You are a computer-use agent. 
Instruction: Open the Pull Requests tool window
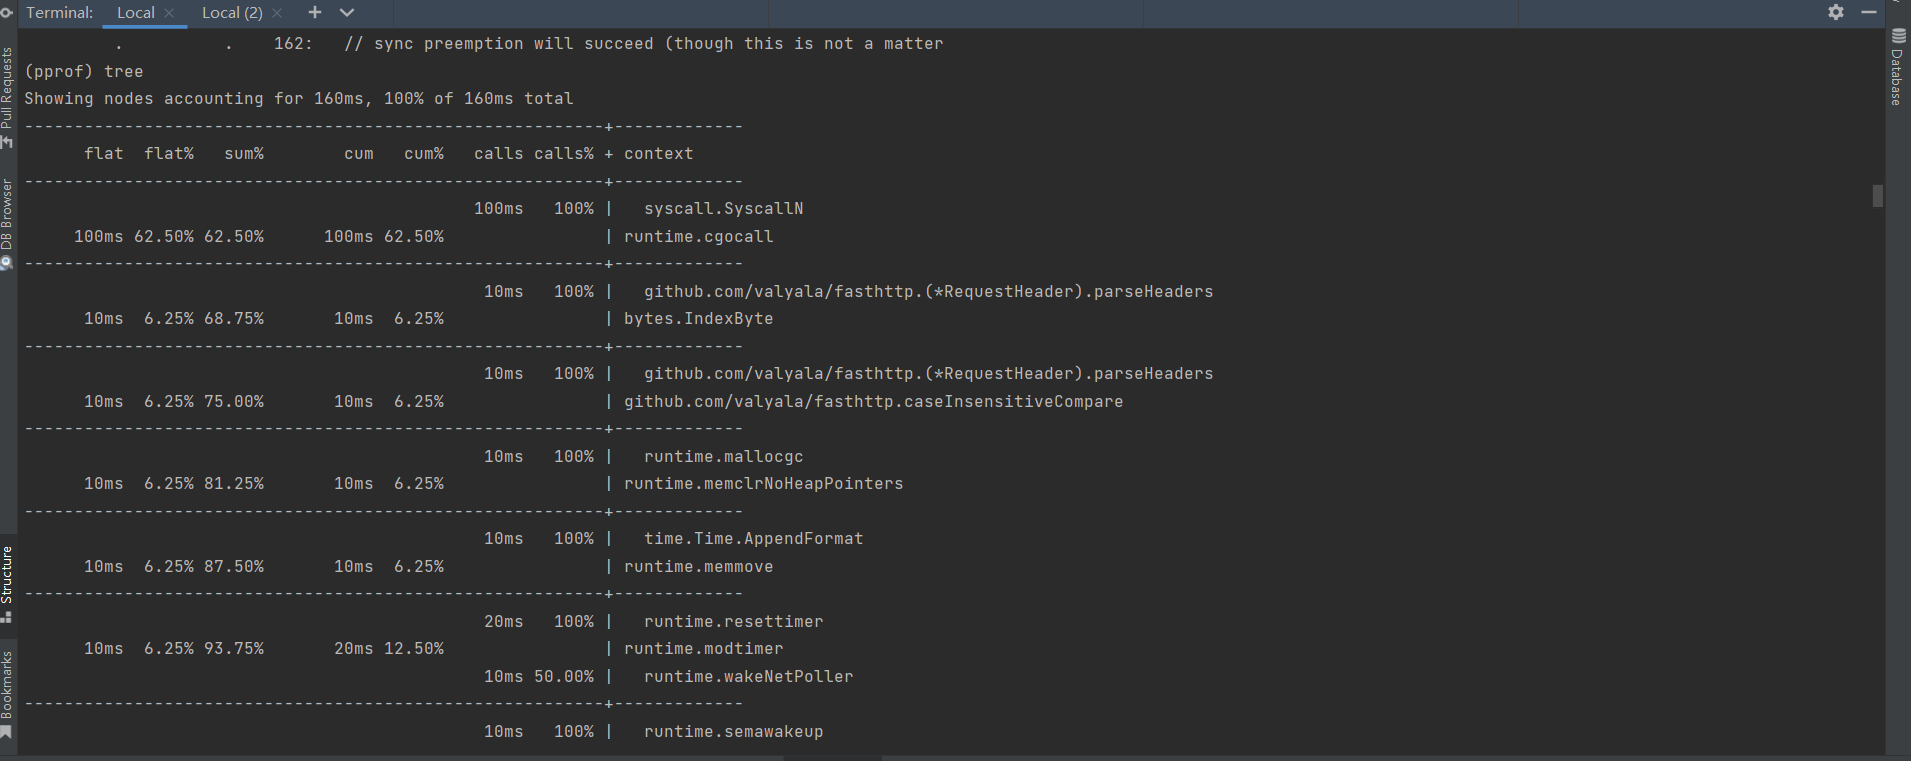(x=7, y=90)
